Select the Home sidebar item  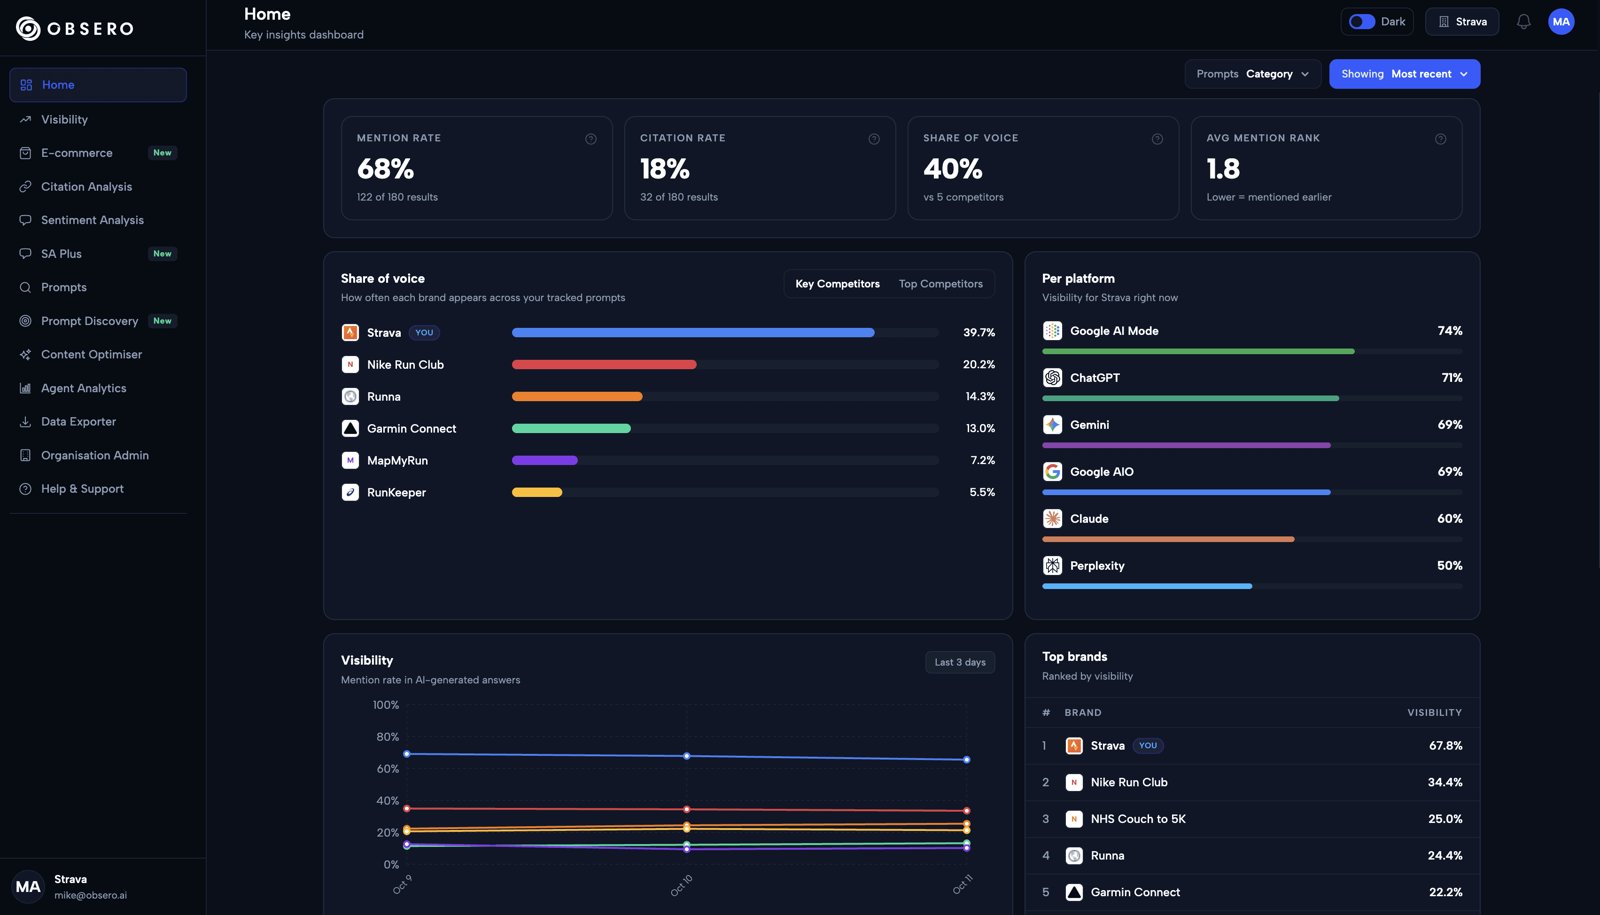98,85
